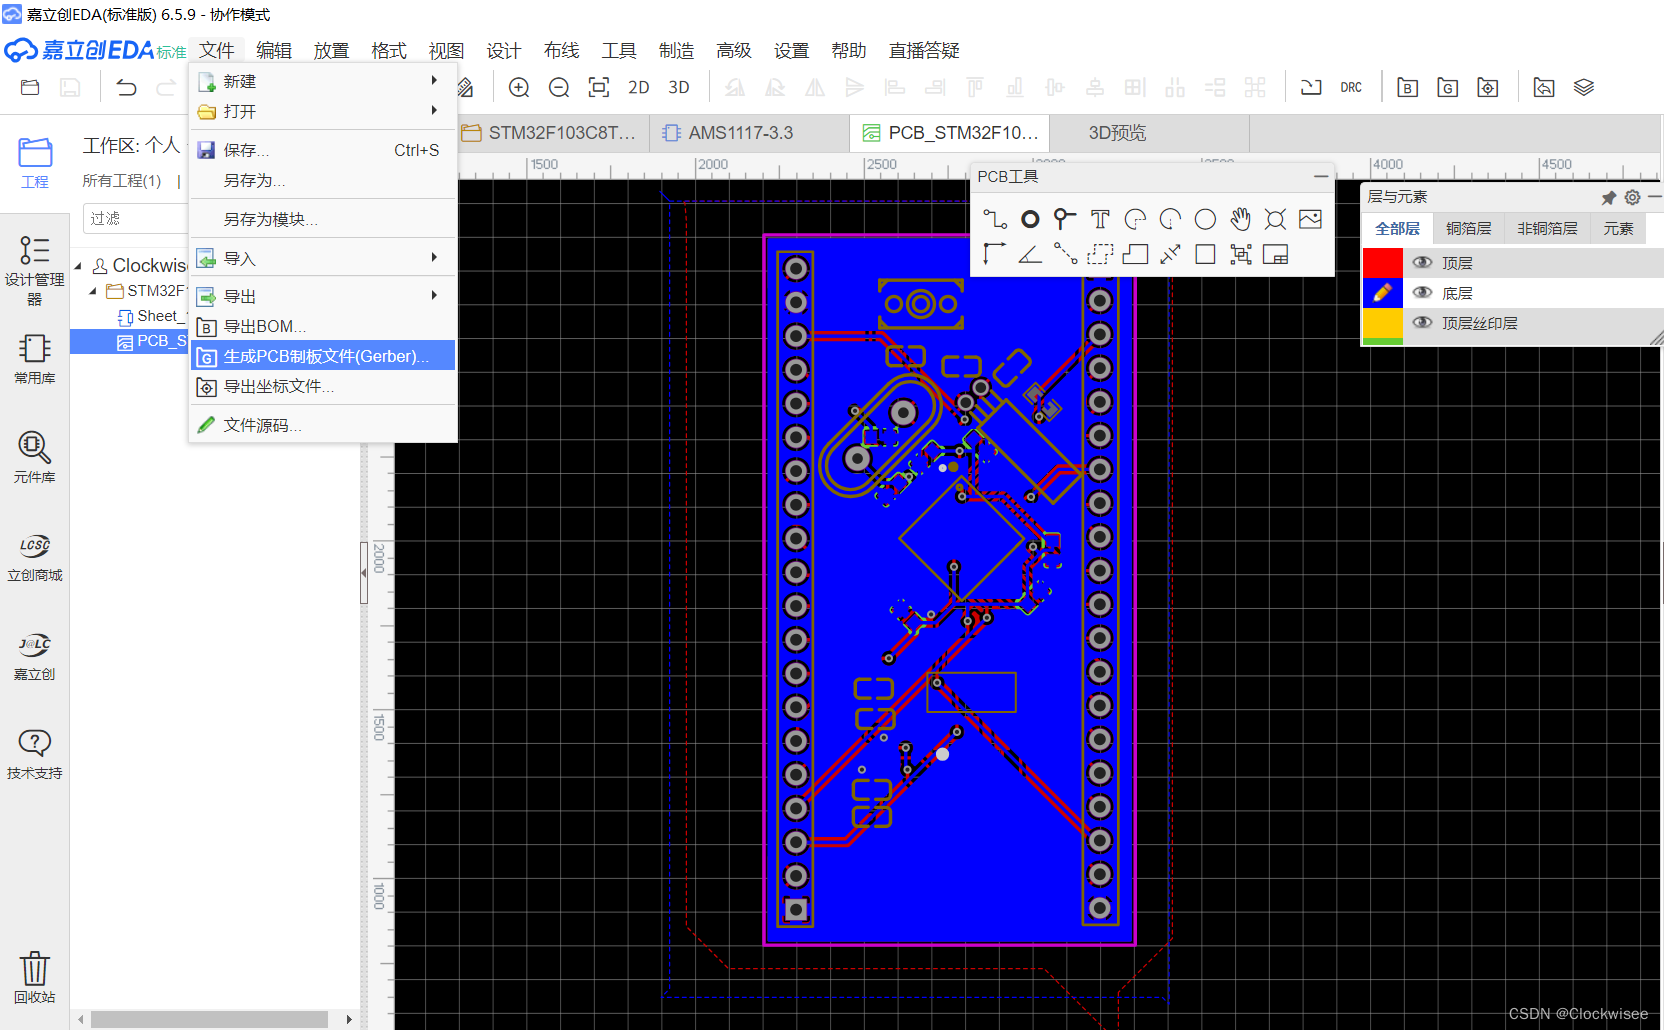Screen dimensions: 1664x1030
Task: Select the Copper area tool in PCB tools
Action: (x=1100, y=254)
